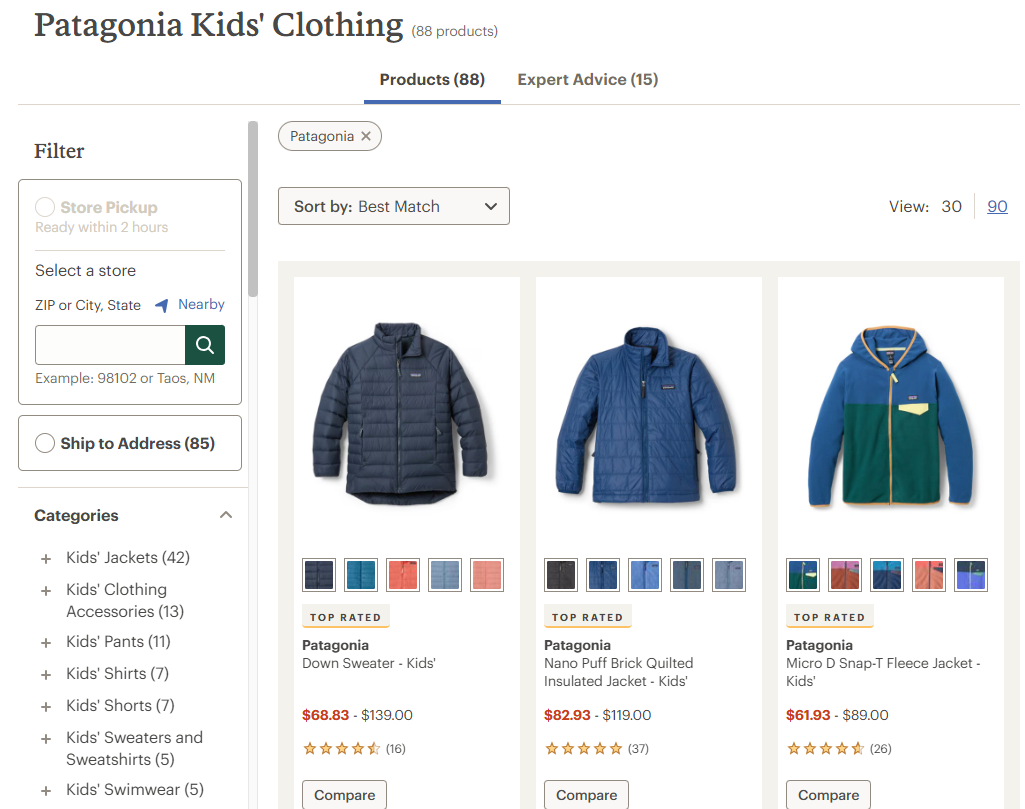This screenshot has width=1025, height=809.
Task: Expand the Kids' Pants plus icon
Action: (x=46, y=643)
